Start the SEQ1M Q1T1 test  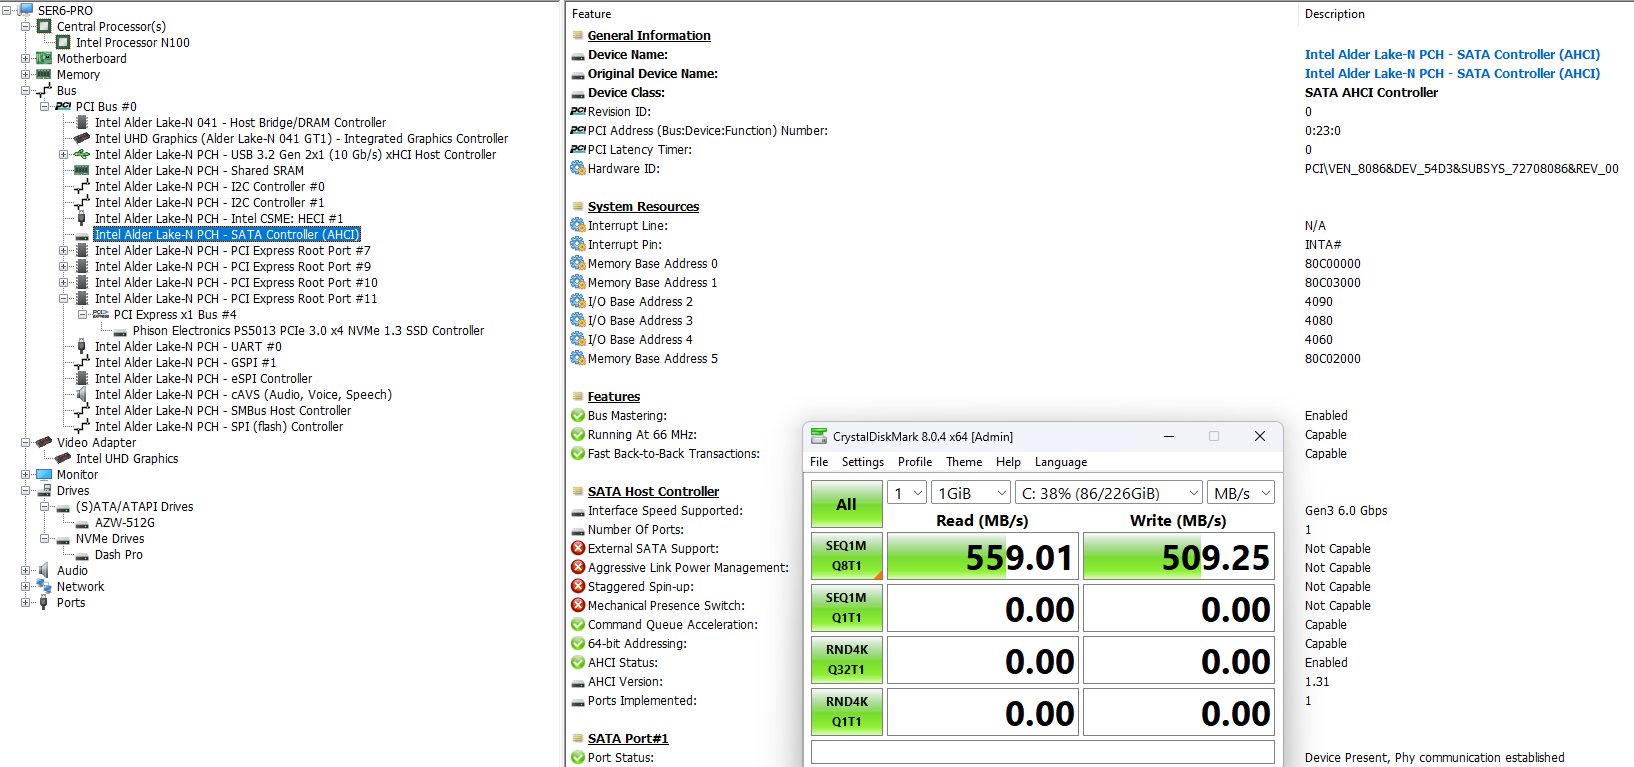(846, 608)
